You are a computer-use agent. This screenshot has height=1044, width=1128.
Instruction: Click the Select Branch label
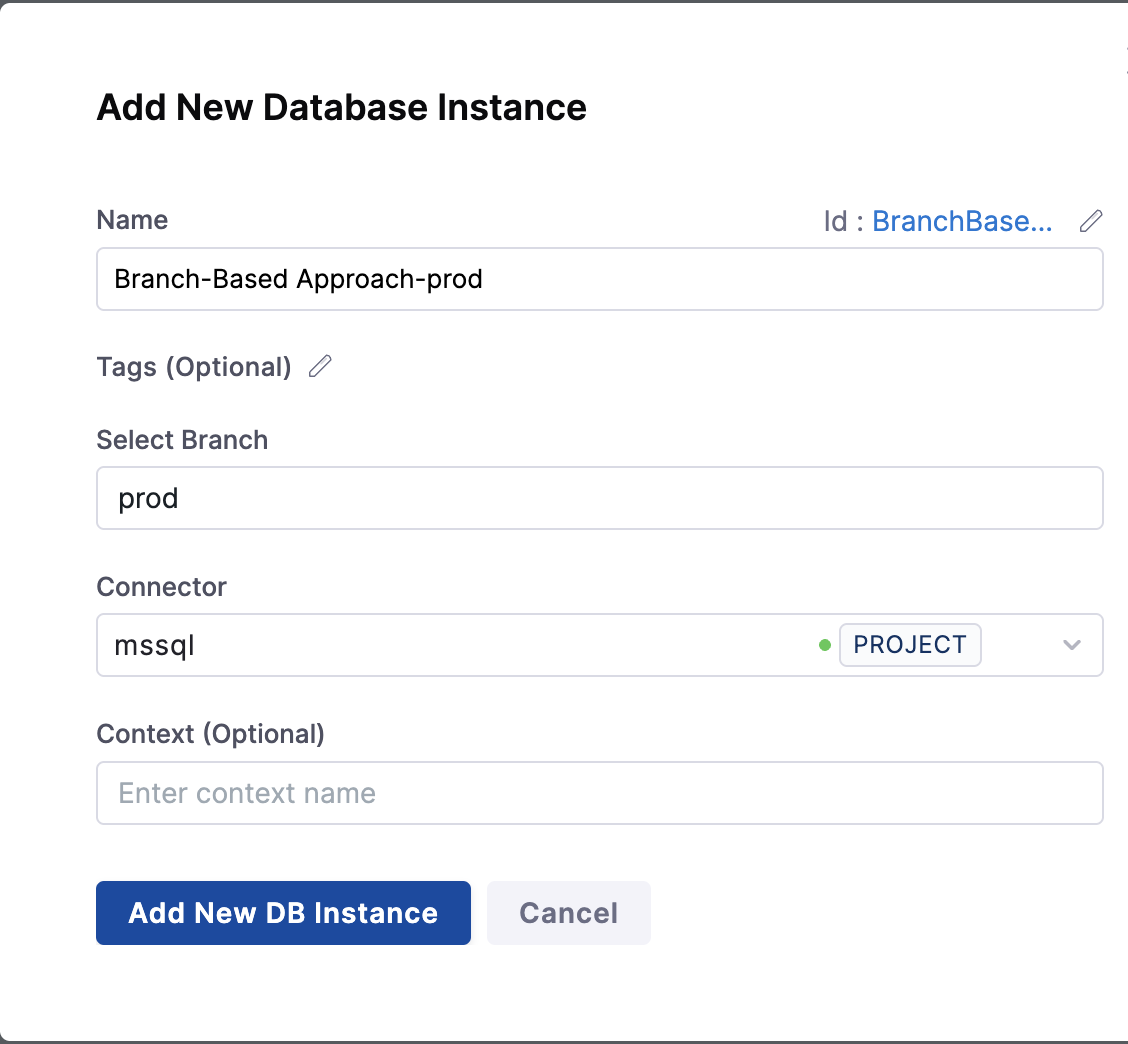pos(182,440)
